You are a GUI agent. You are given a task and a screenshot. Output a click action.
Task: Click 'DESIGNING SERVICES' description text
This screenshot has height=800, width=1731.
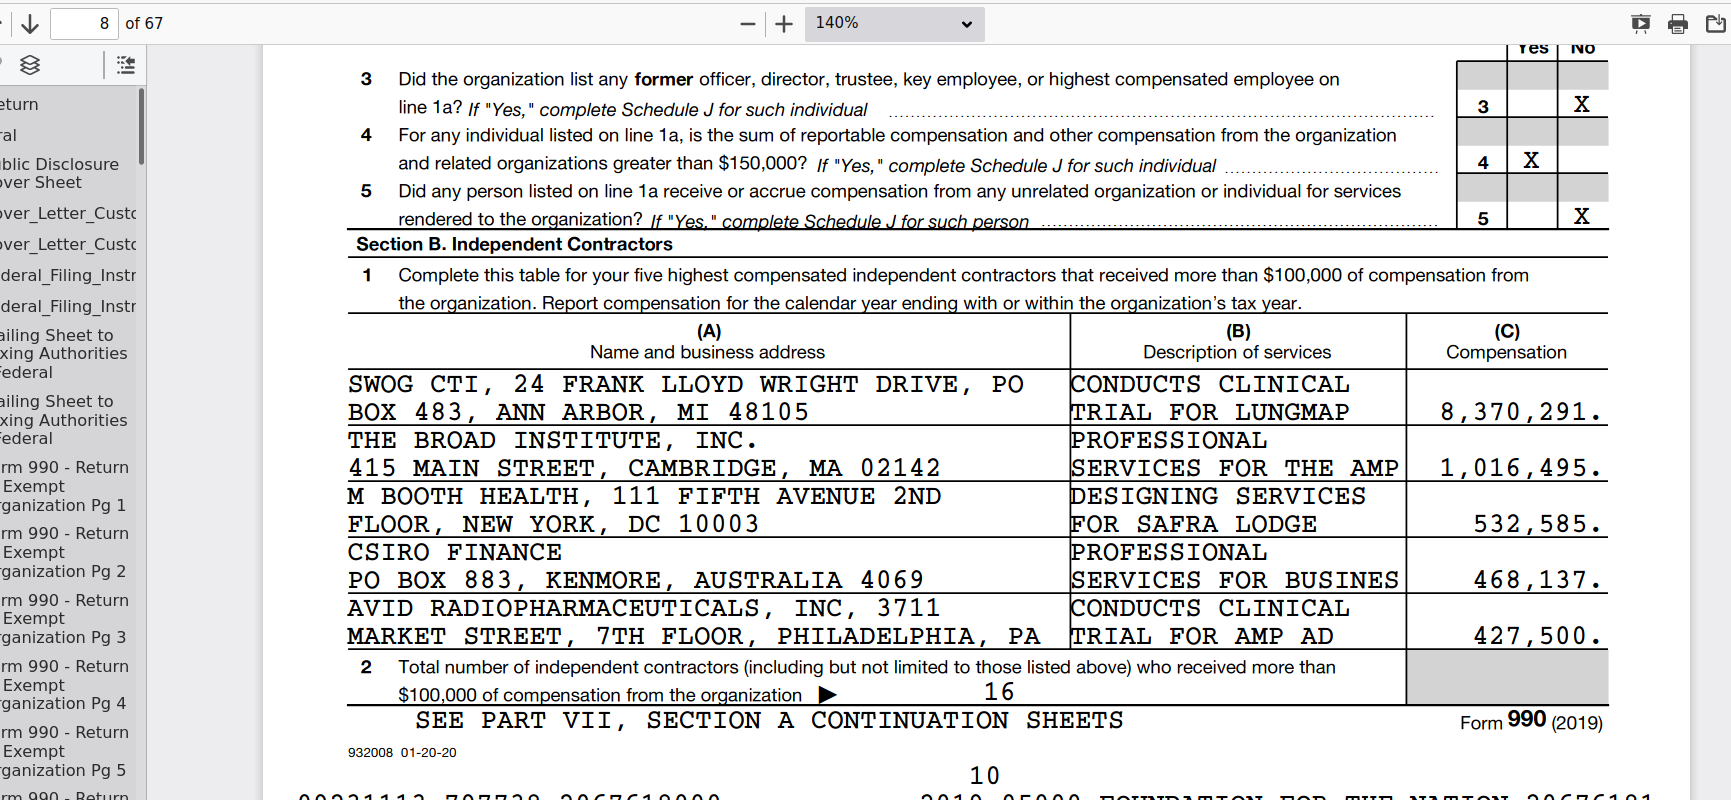1218,497
